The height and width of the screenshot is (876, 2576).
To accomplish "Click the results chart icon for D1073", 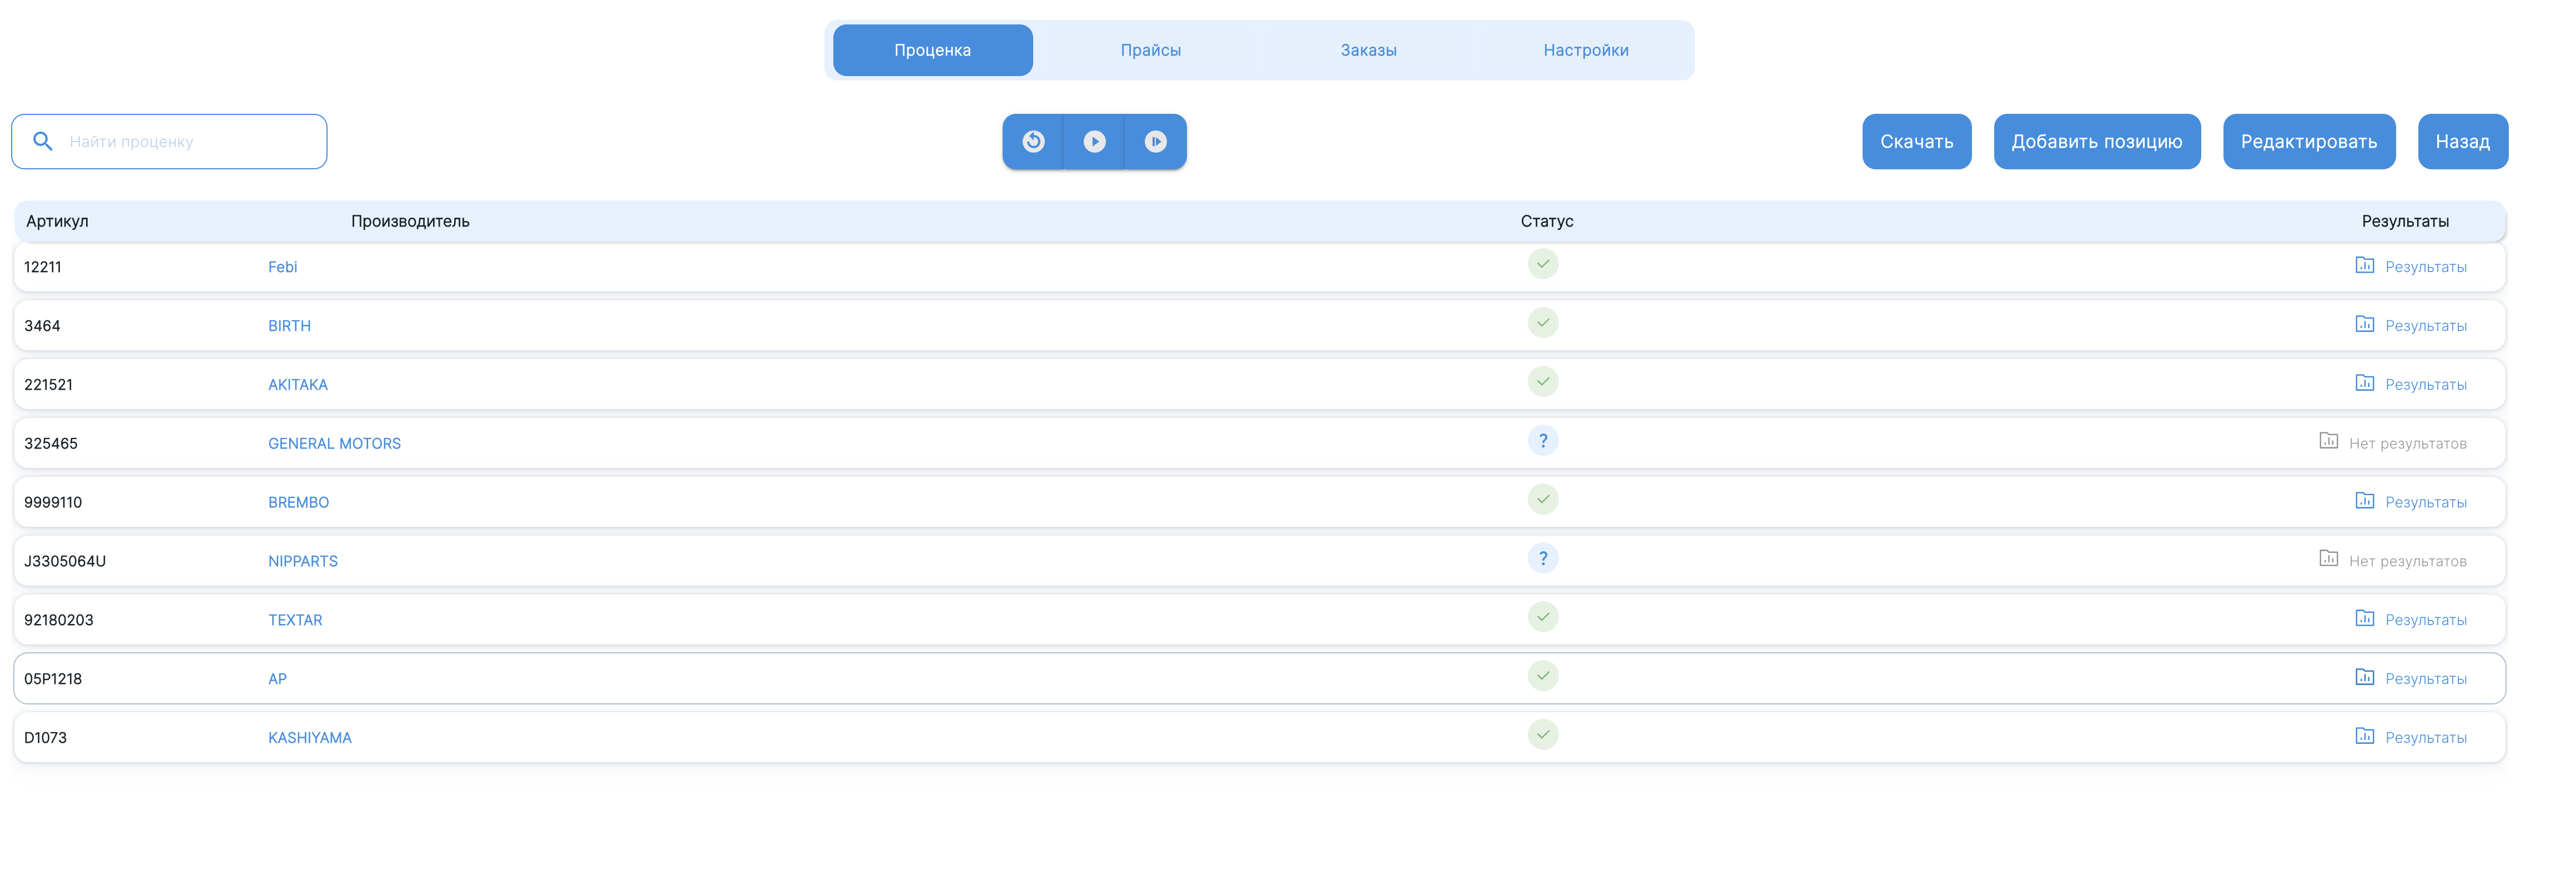I will pyautogui.click(x=2364, y=736).
